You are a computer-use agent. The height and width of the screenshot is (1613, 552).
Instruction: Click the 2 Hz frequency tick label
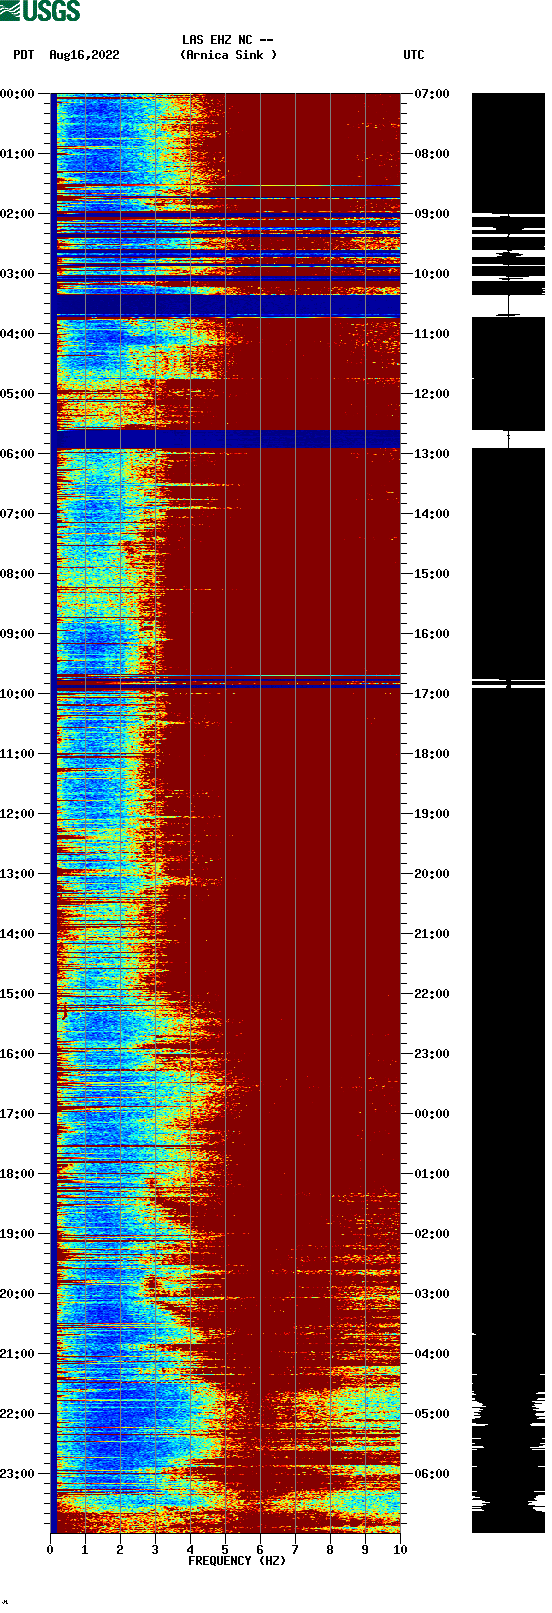pyautogui.click(x=120, y=1550)
